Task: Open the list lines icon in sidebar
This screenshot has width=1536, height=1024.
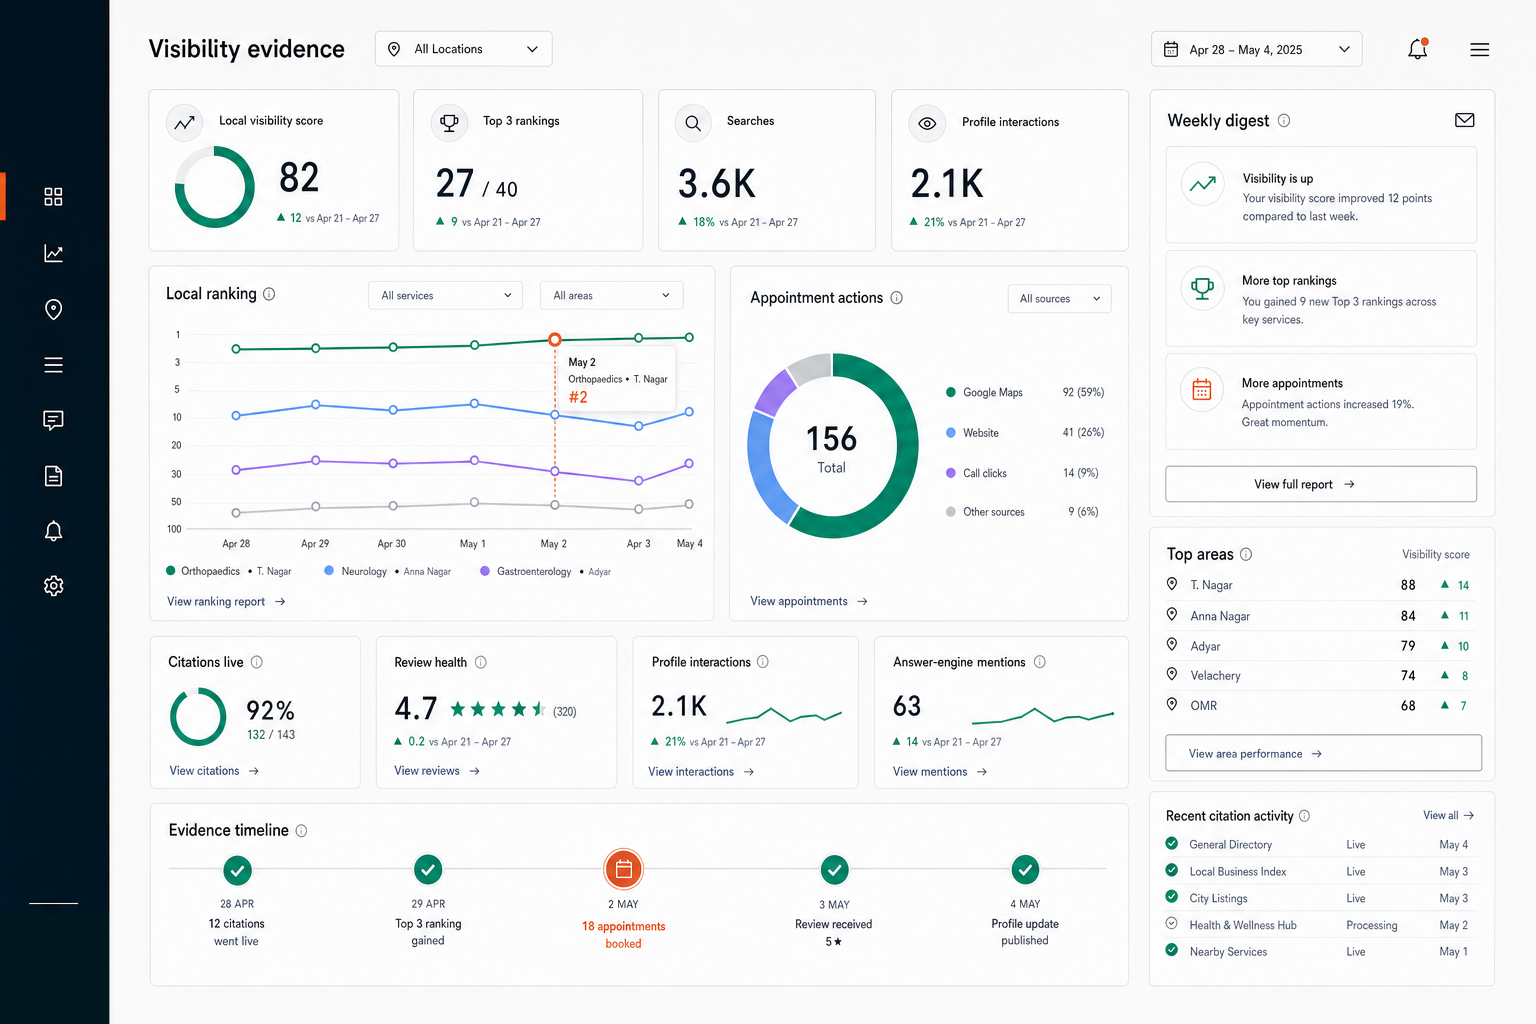Action: pyautogui.click(x=54, y=365)
